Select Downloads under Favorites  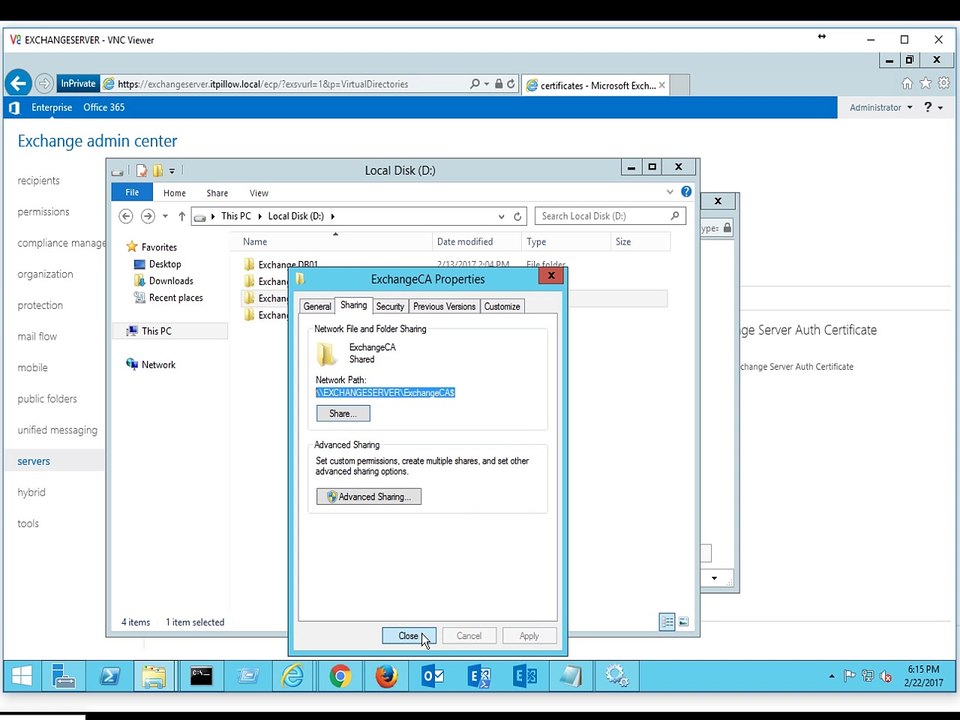[x=171, y=280]
